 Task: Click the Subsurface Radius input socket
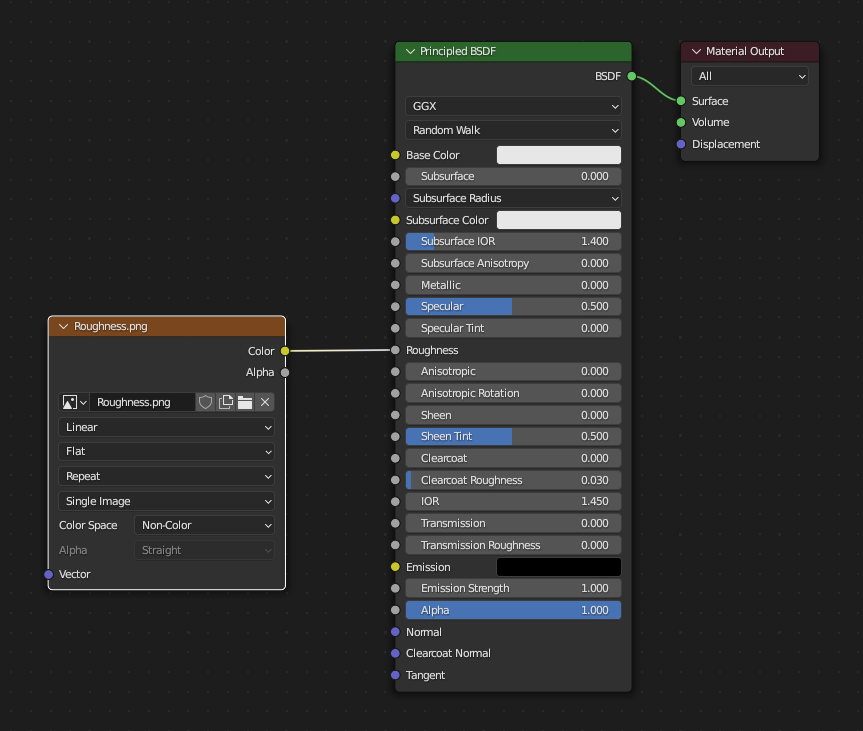click(x=395, y=198)
